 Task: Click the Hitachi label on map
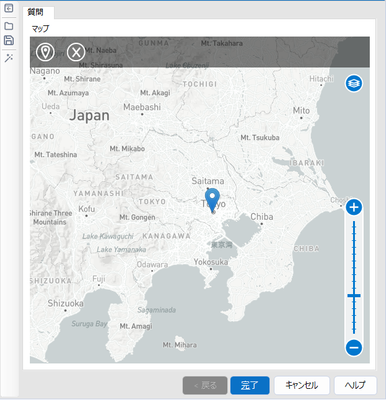[321, 79]
